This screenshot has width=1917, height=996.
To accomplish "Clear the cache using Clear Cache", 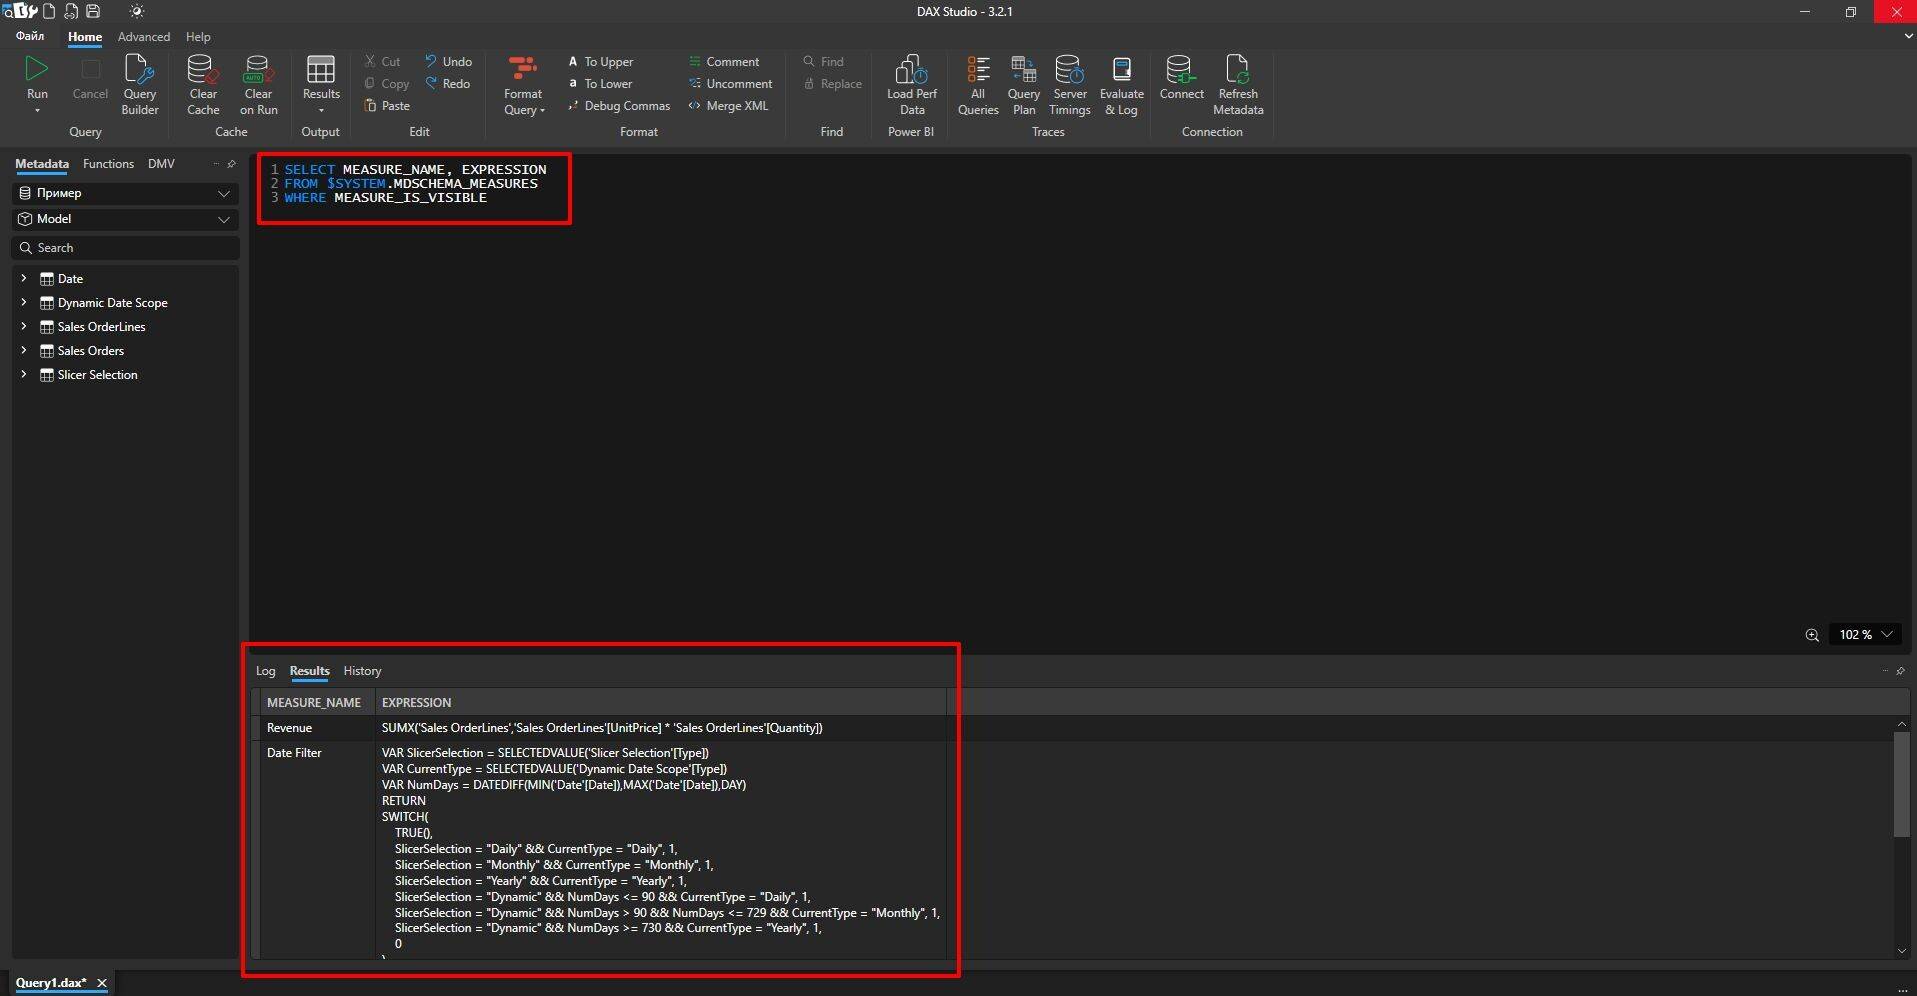I will pos(203,85).
